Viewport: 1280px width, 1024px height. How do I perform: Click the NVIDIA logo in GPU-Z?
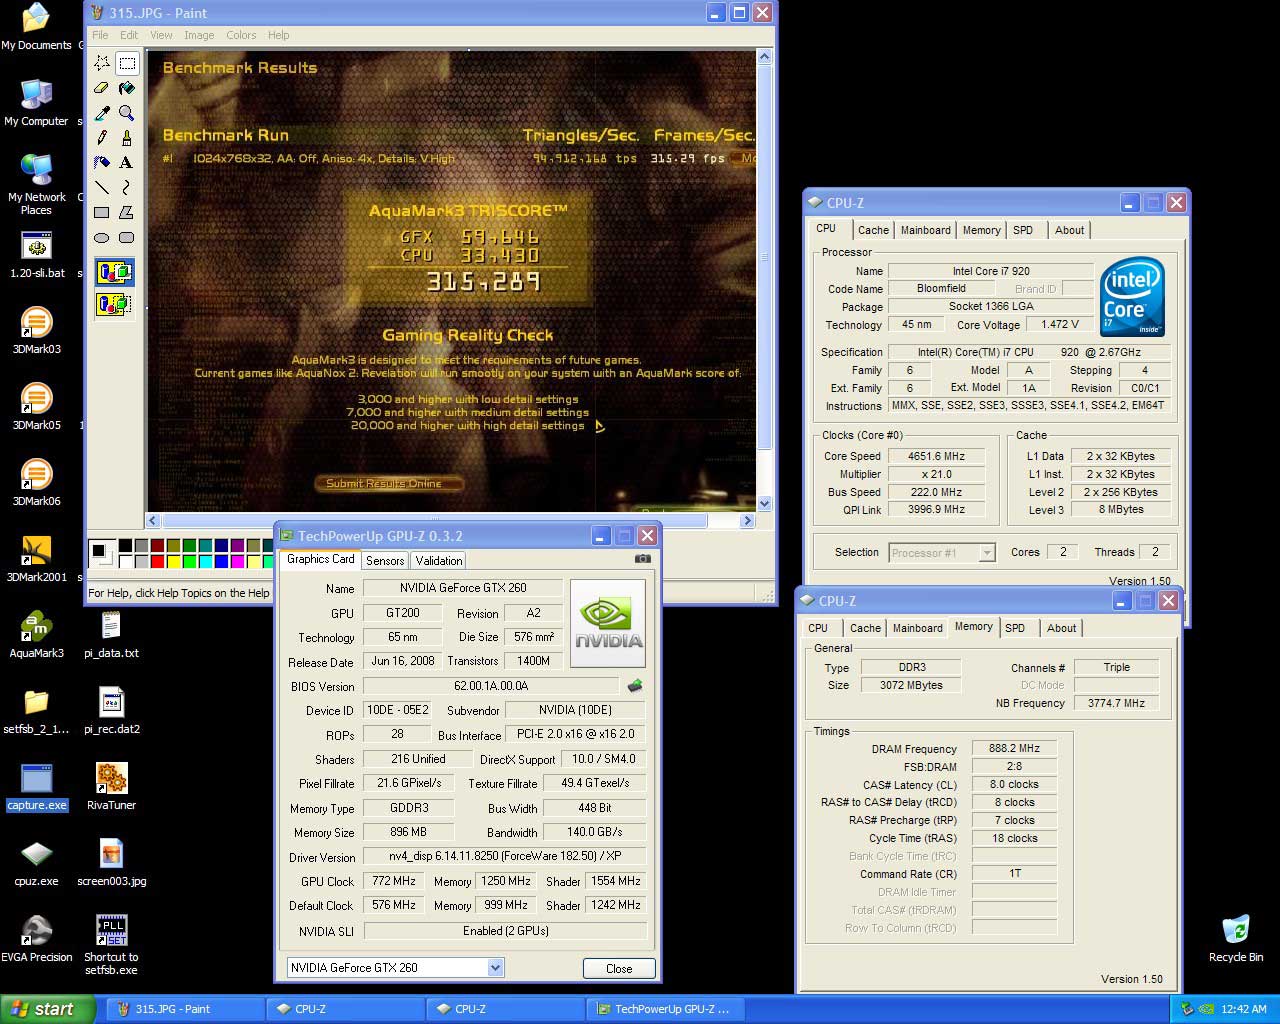[608, 623]
